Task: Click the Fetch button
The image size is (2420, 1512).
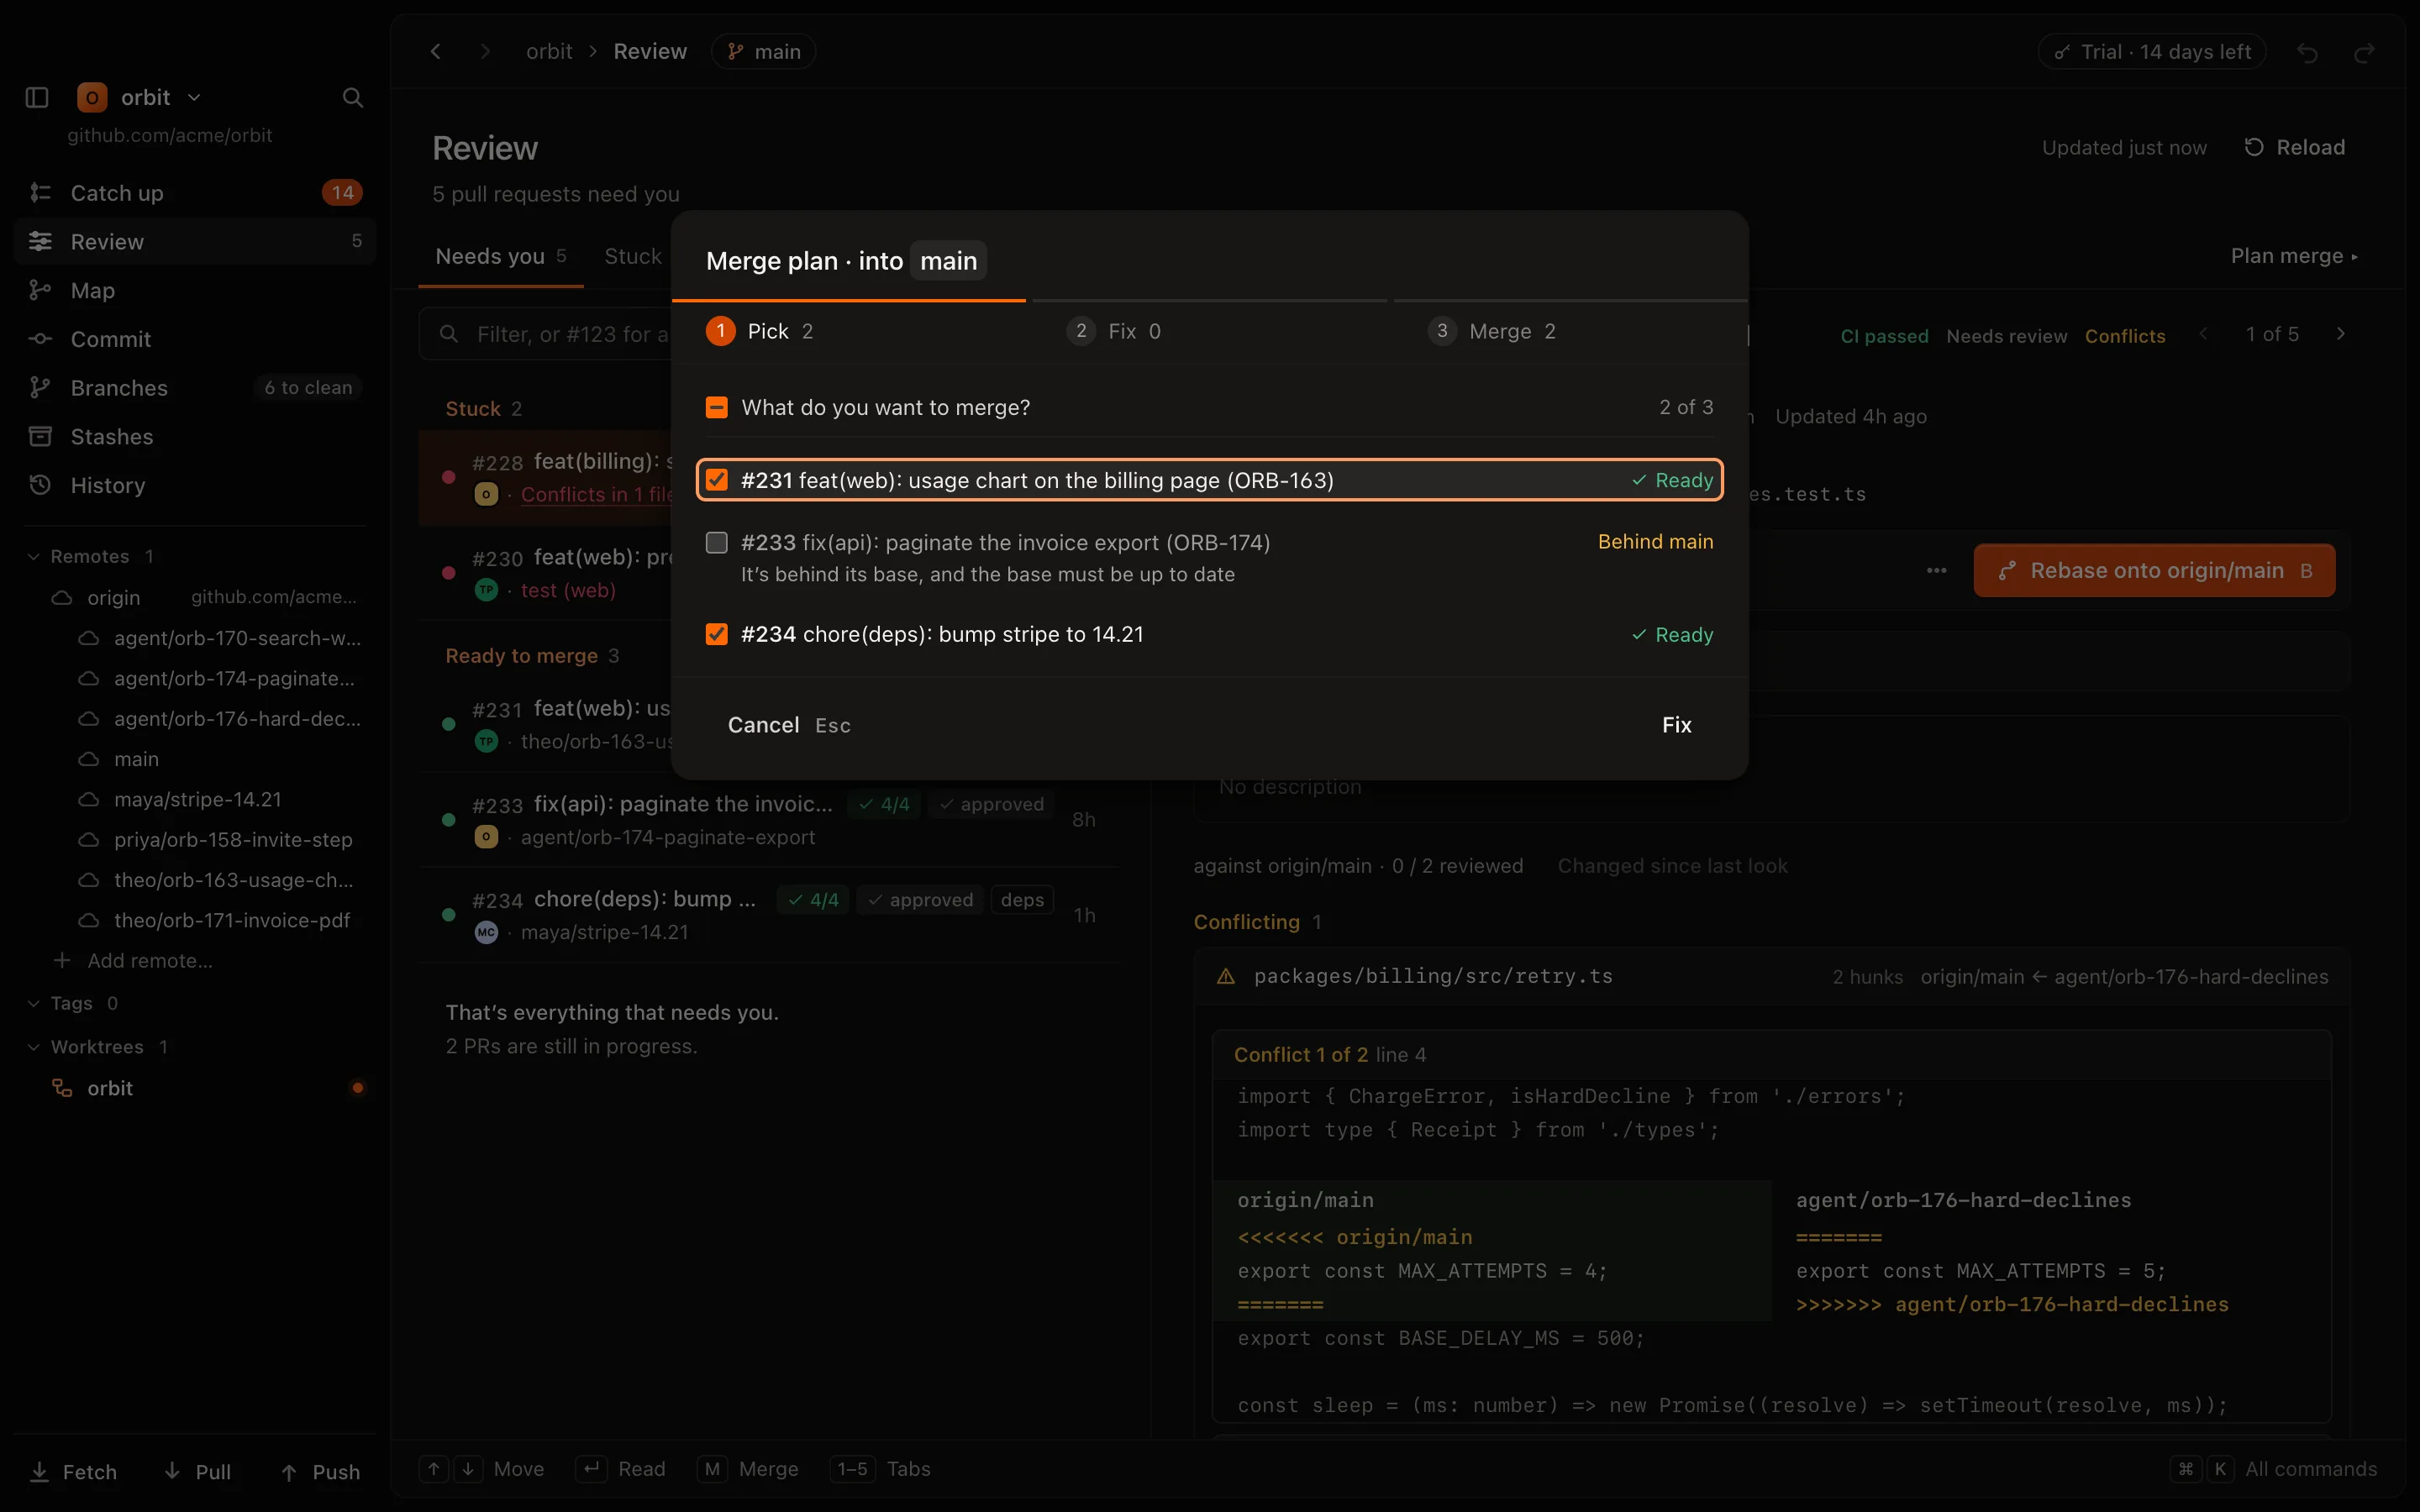Action: pos(74,1471)
